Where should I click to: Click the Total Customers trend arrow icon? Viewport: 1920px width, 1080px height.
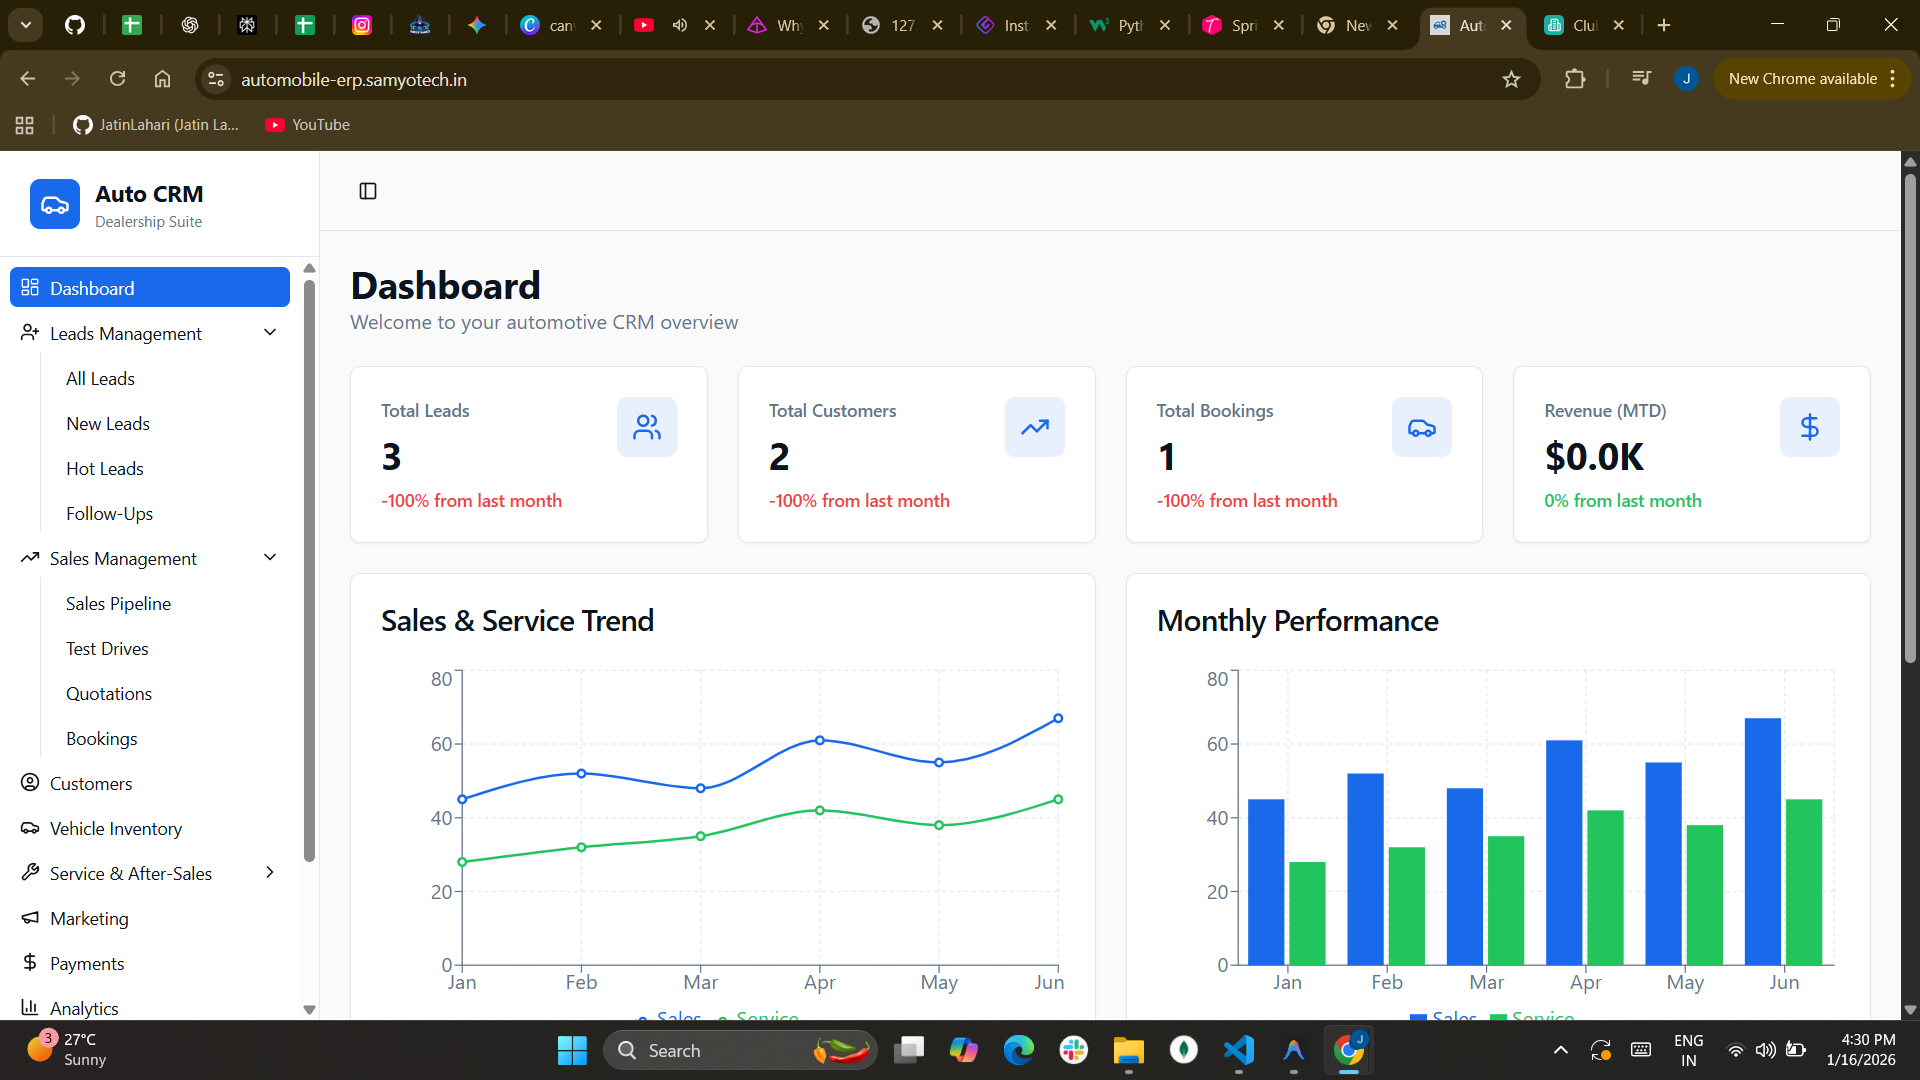1034,428
